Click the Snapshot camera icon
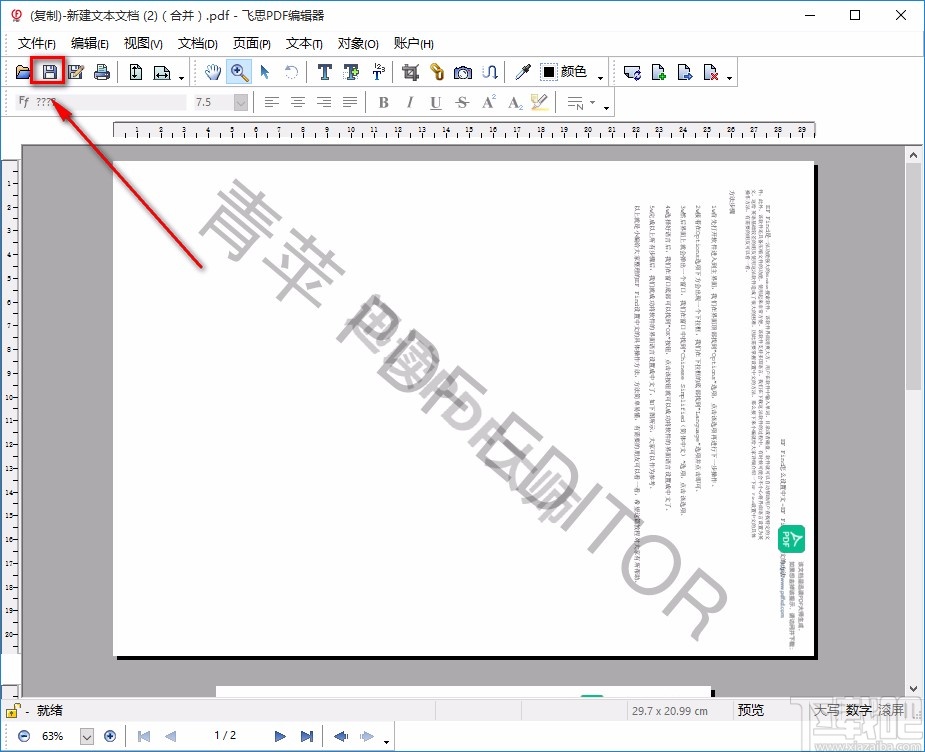The image size is (925, 752). [463, 72]
